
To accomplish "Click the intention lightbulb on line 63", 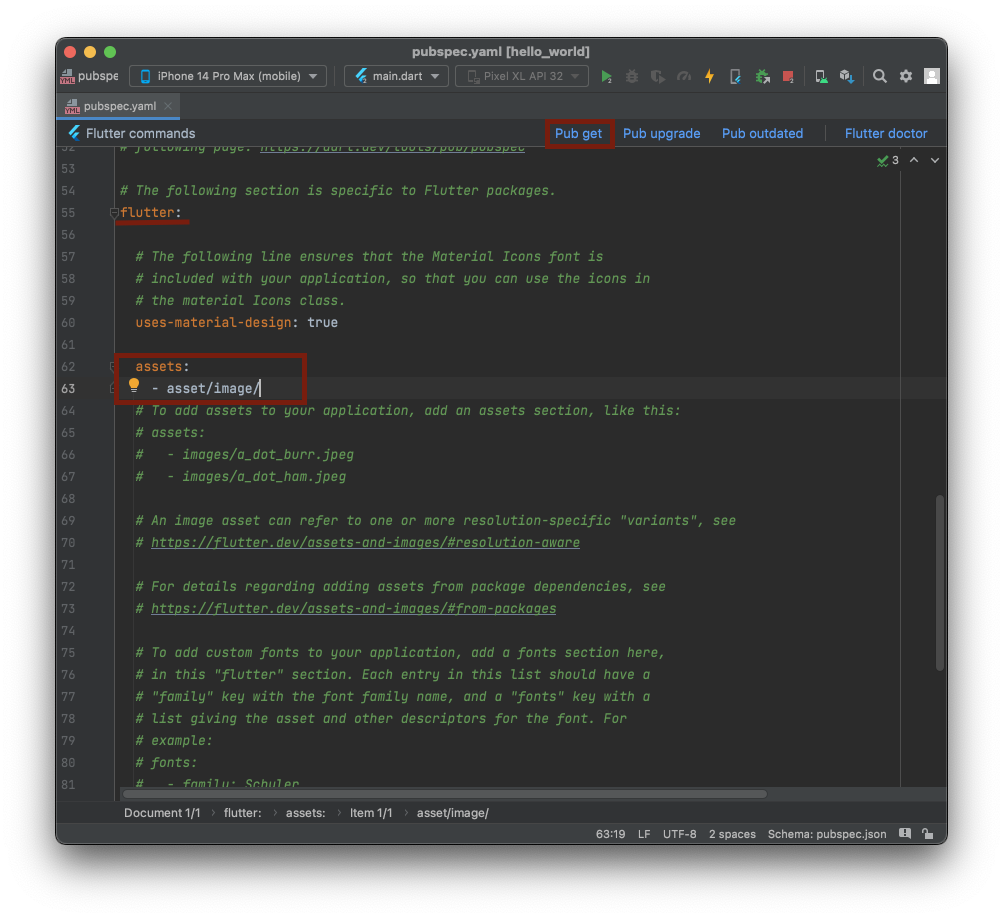I will coord(134,385).
